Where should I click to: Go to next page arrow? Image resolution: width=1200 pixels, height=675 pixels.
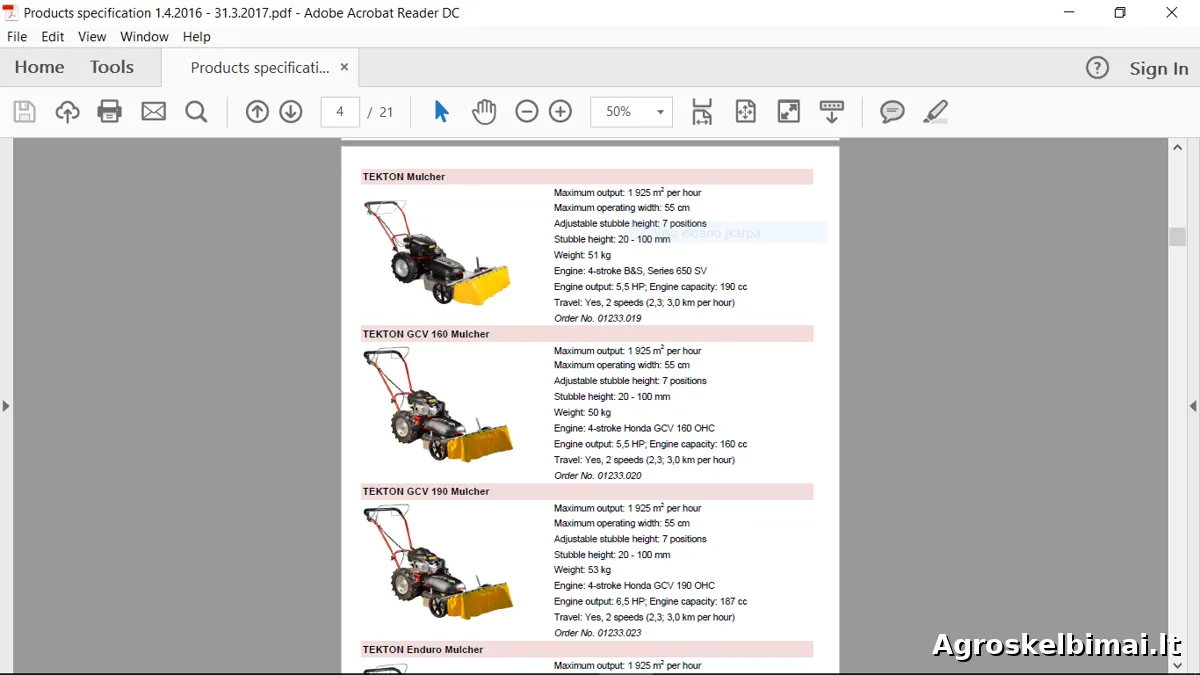point(291,112)
